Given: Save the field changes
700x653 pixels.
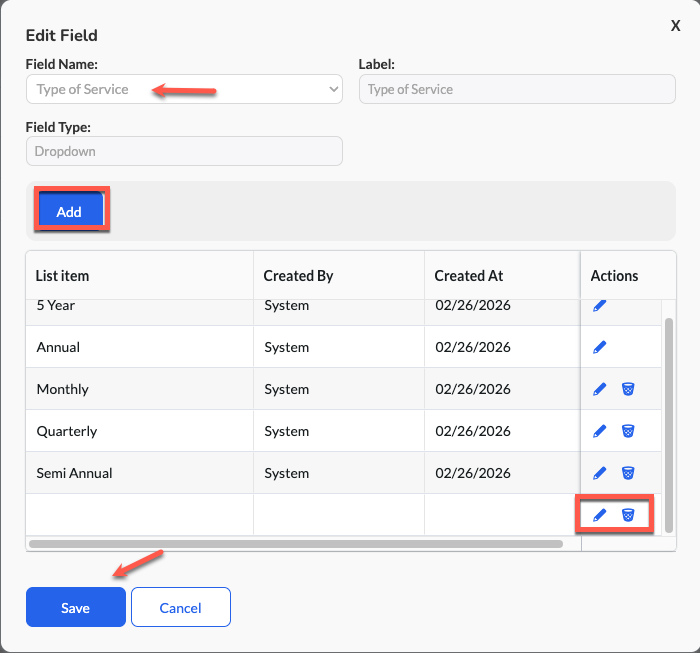Looking at the screenshot, I should pos(76,607).
